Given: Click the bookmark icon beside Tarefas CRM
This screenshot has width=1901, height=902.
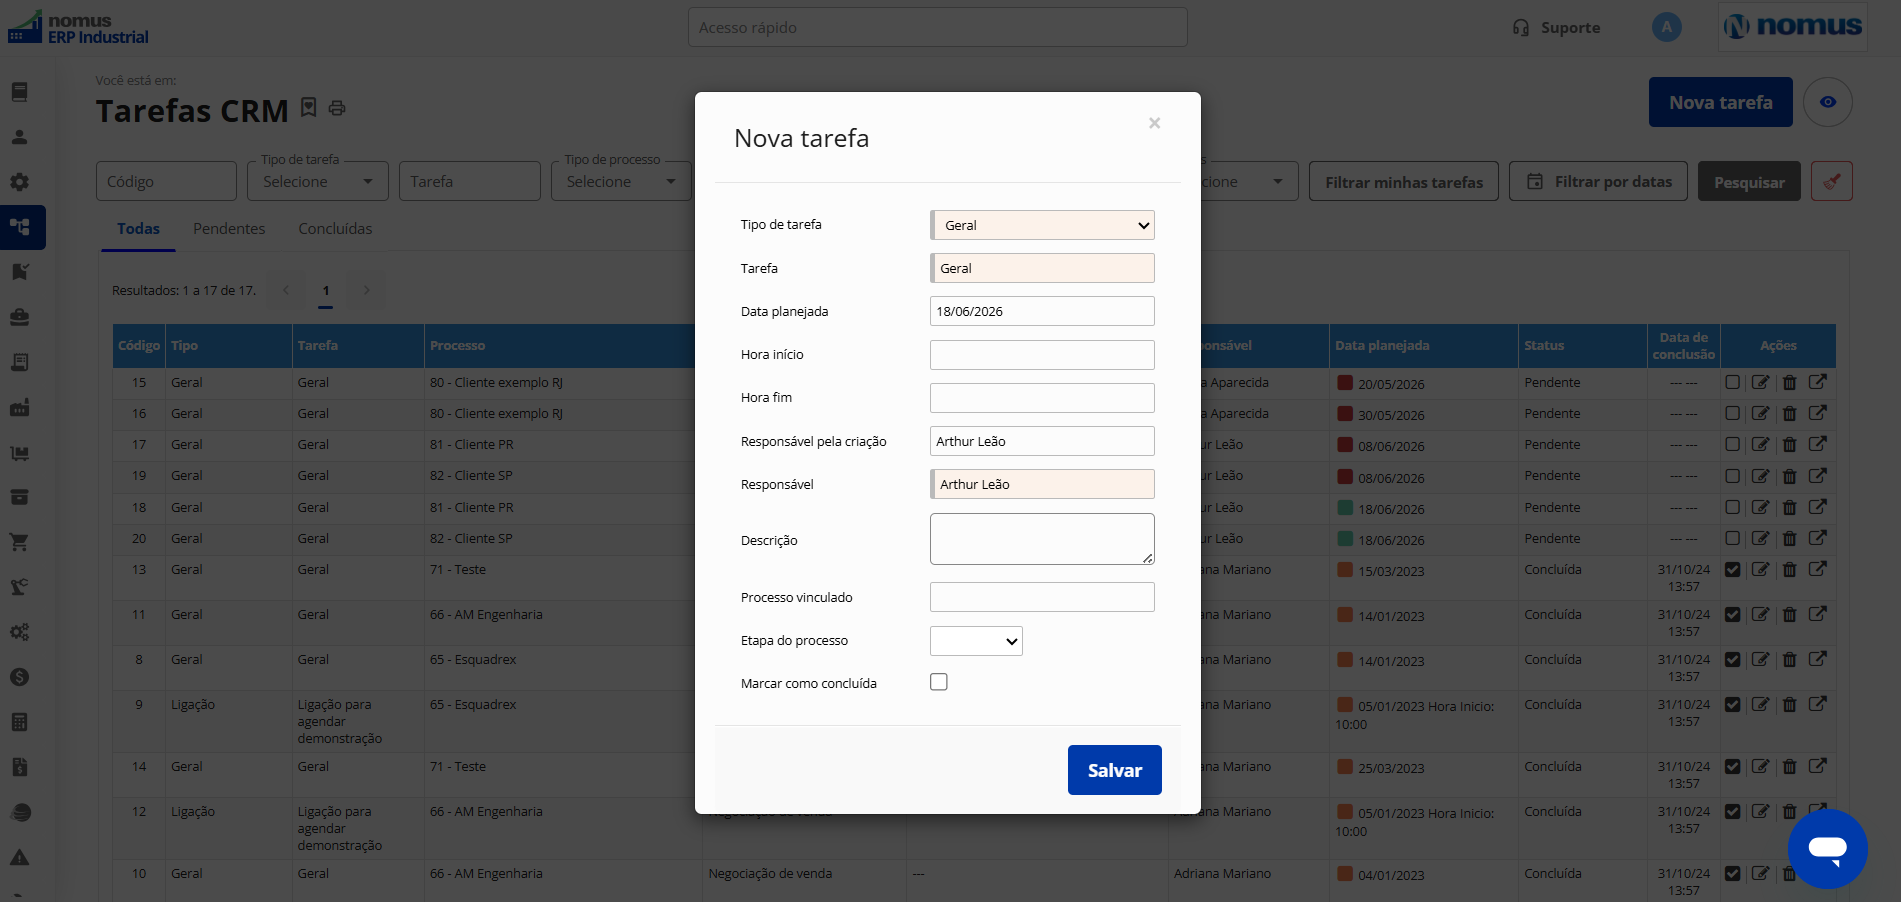Looking at the screenshot, I should [x=309, y=107].
